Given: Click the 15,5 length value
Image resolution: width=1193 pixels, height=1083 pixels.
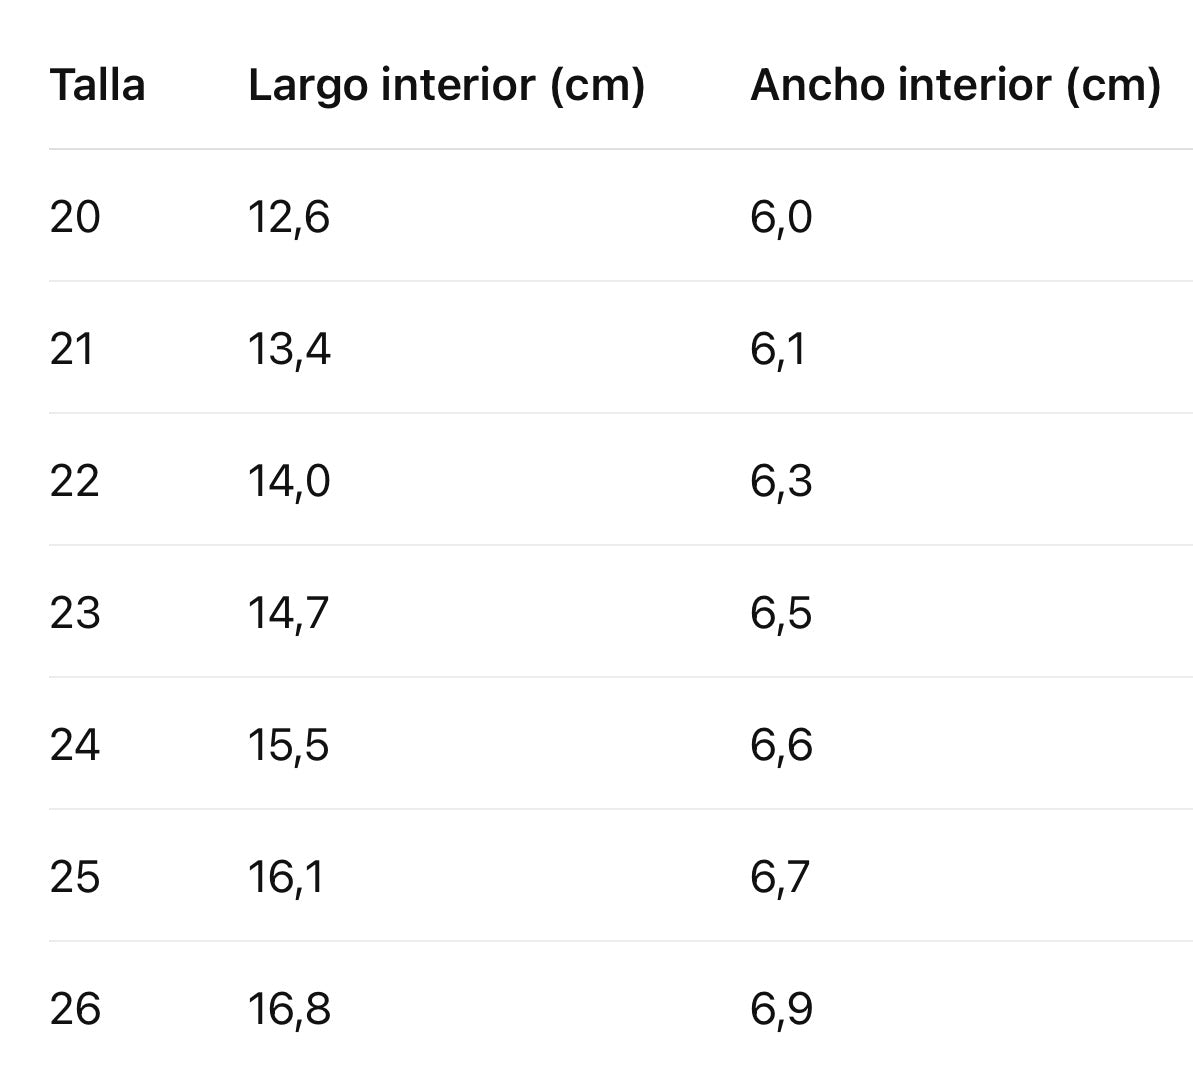Looking at the screenshot, I should click(288, 745).
